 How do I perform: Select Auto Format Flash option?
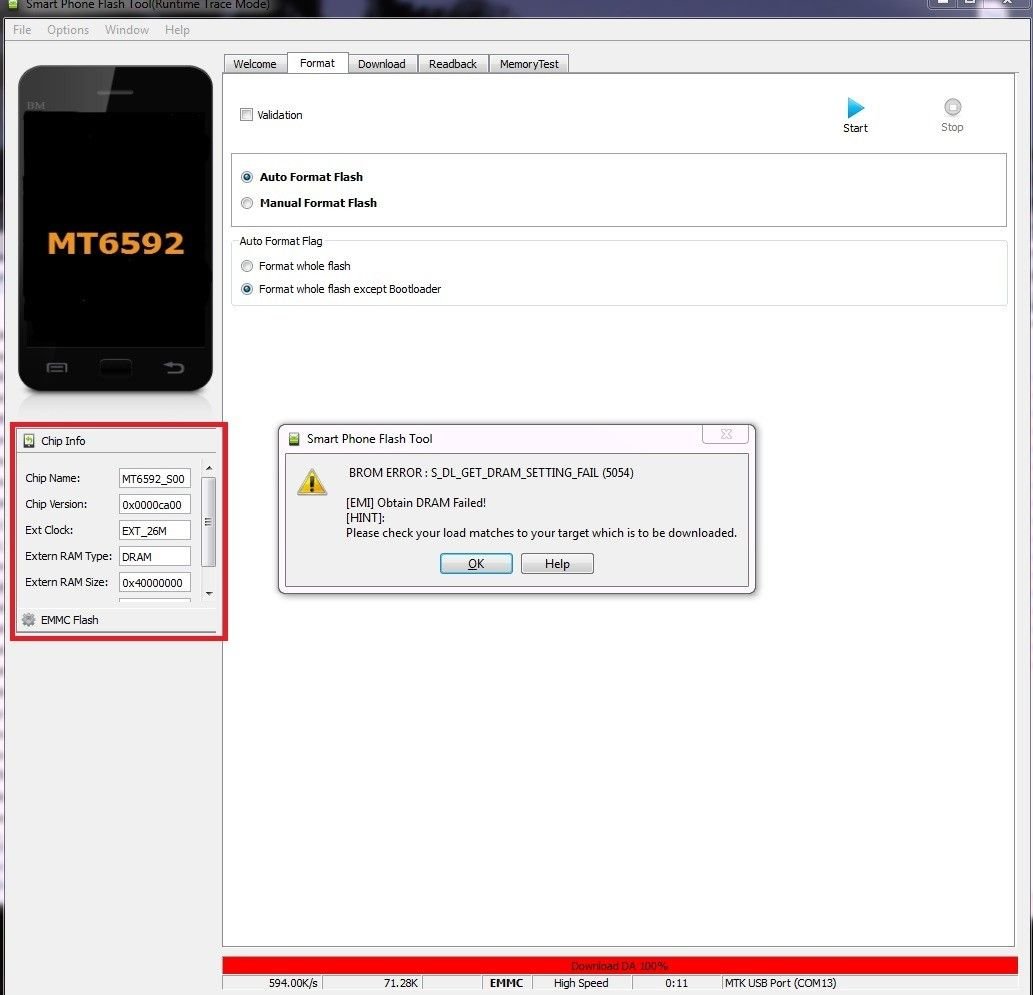247,177
